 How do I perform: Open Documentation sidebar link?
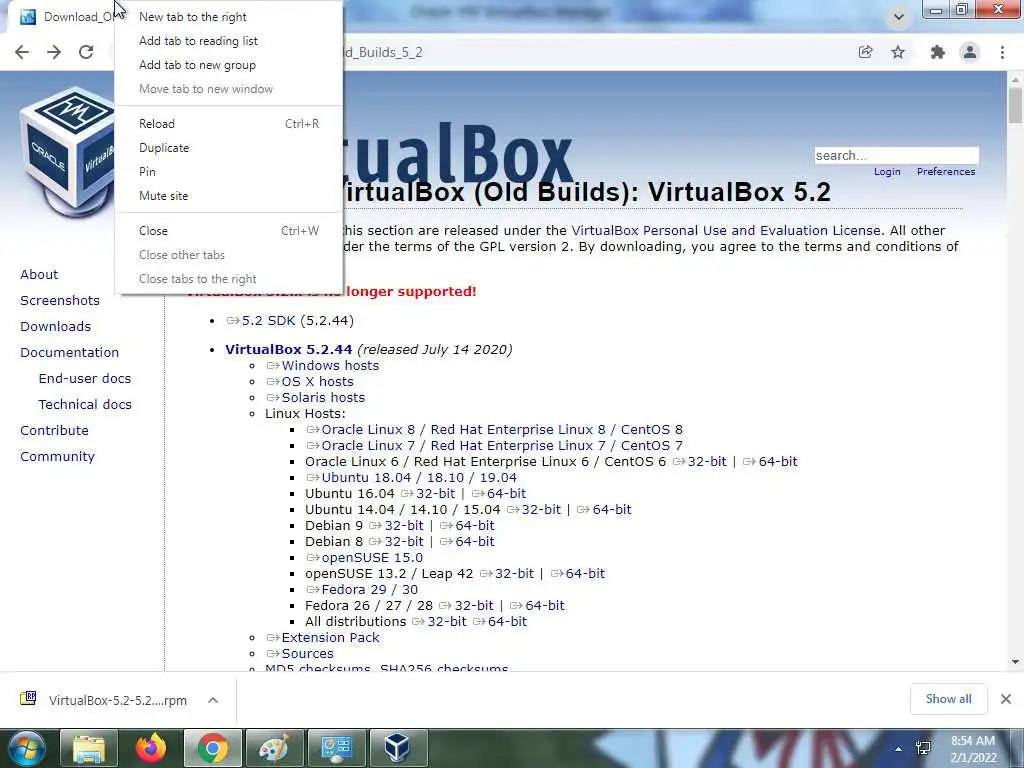70,353
